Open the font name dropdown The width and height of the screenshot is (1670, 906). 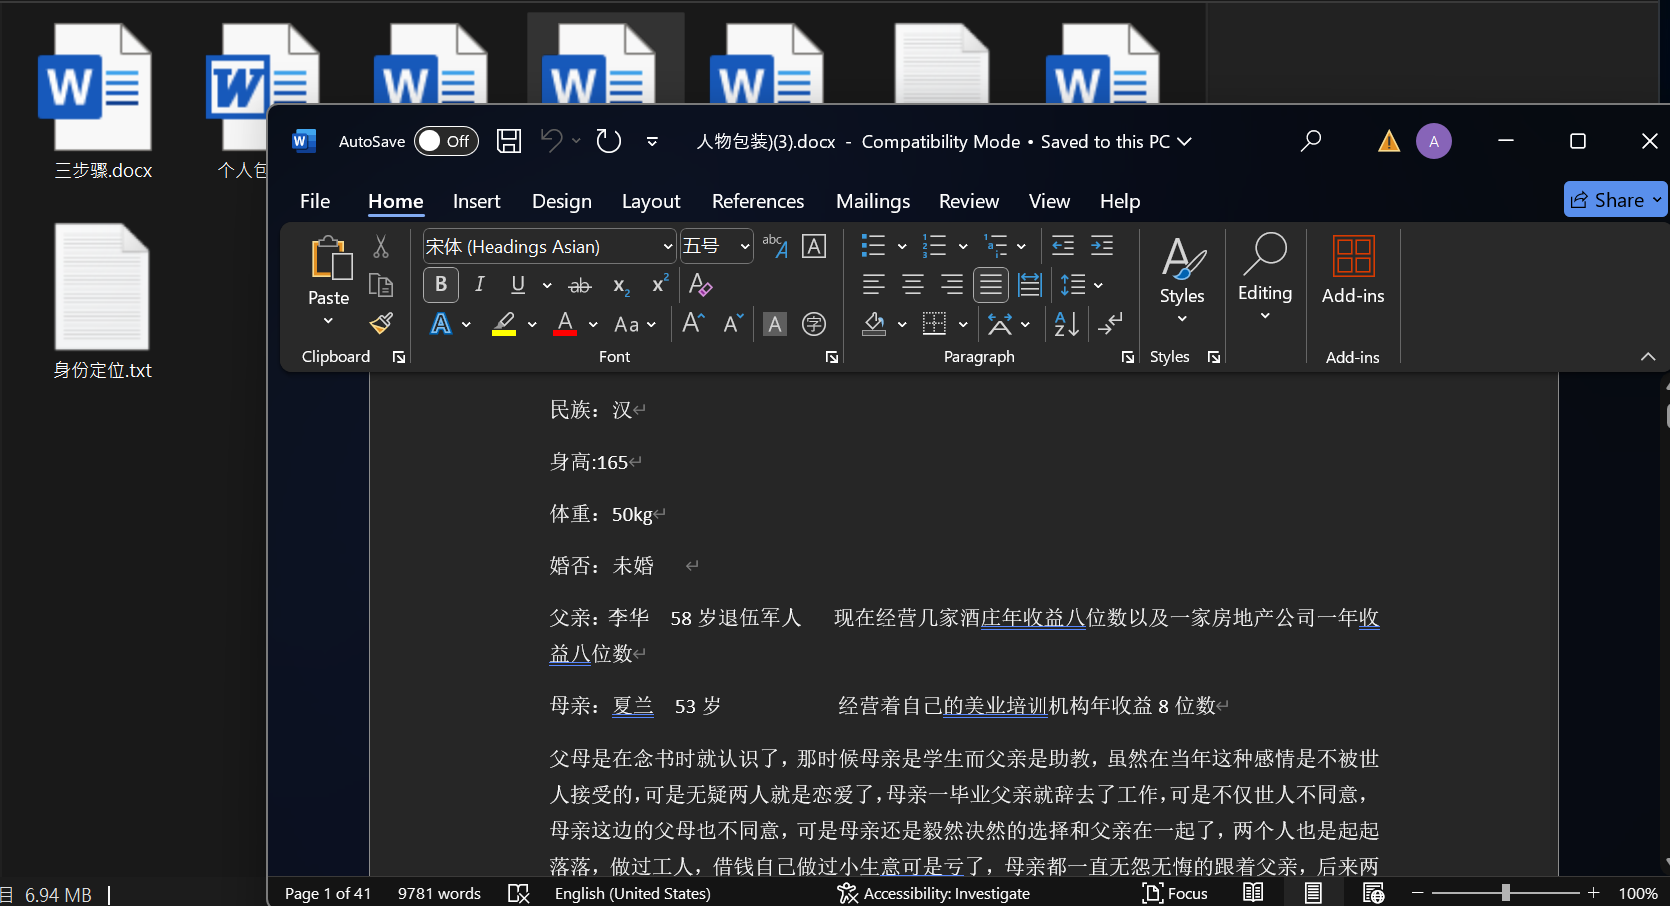tap(667, 246)
